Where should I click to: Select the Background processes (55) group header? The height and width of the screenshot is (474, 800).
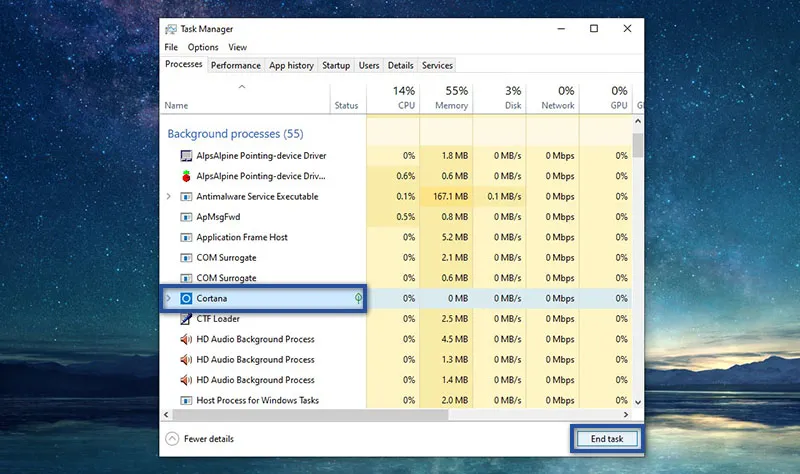[x=235, y=134]
